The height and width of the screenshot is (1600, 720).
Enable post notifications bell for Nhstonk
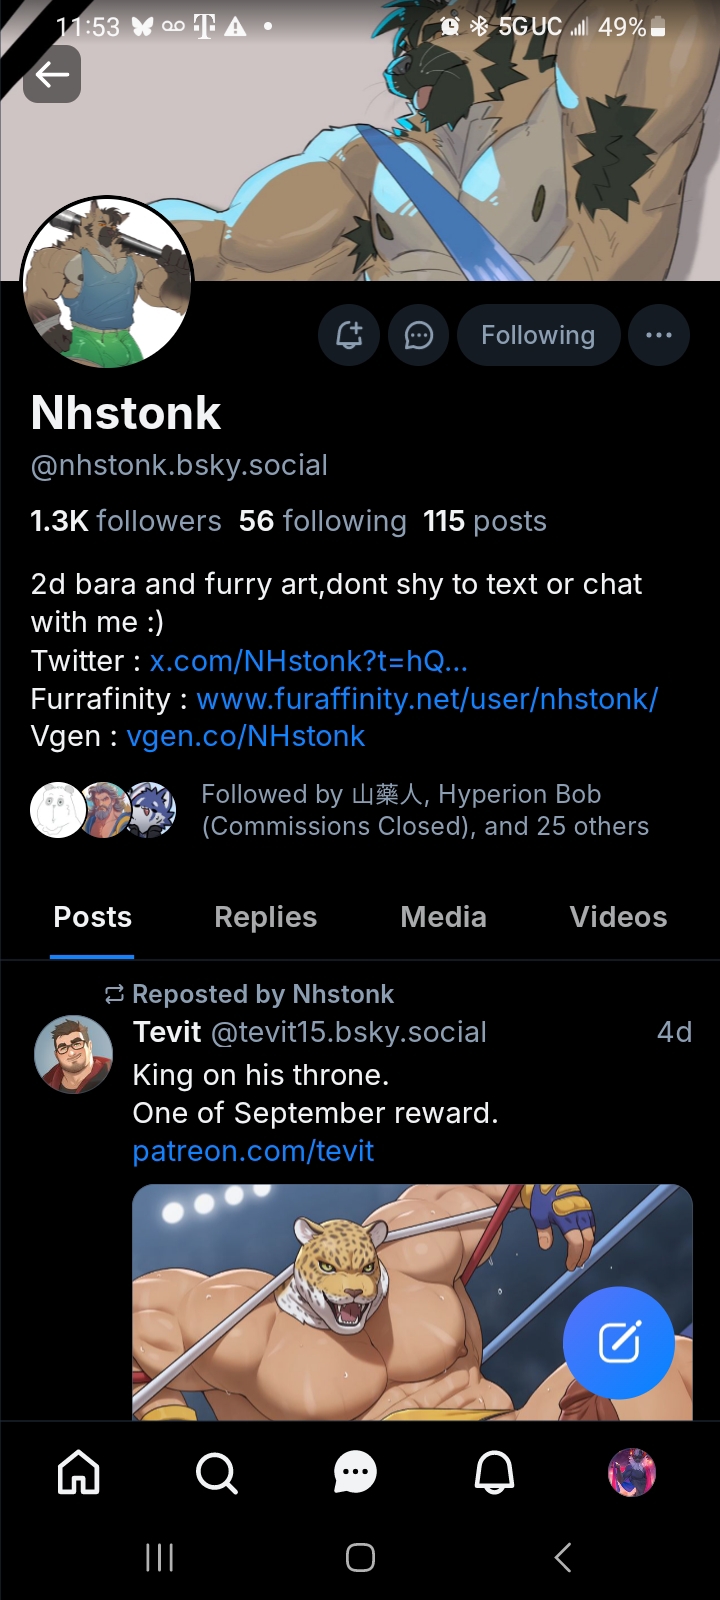pos(348,335)
